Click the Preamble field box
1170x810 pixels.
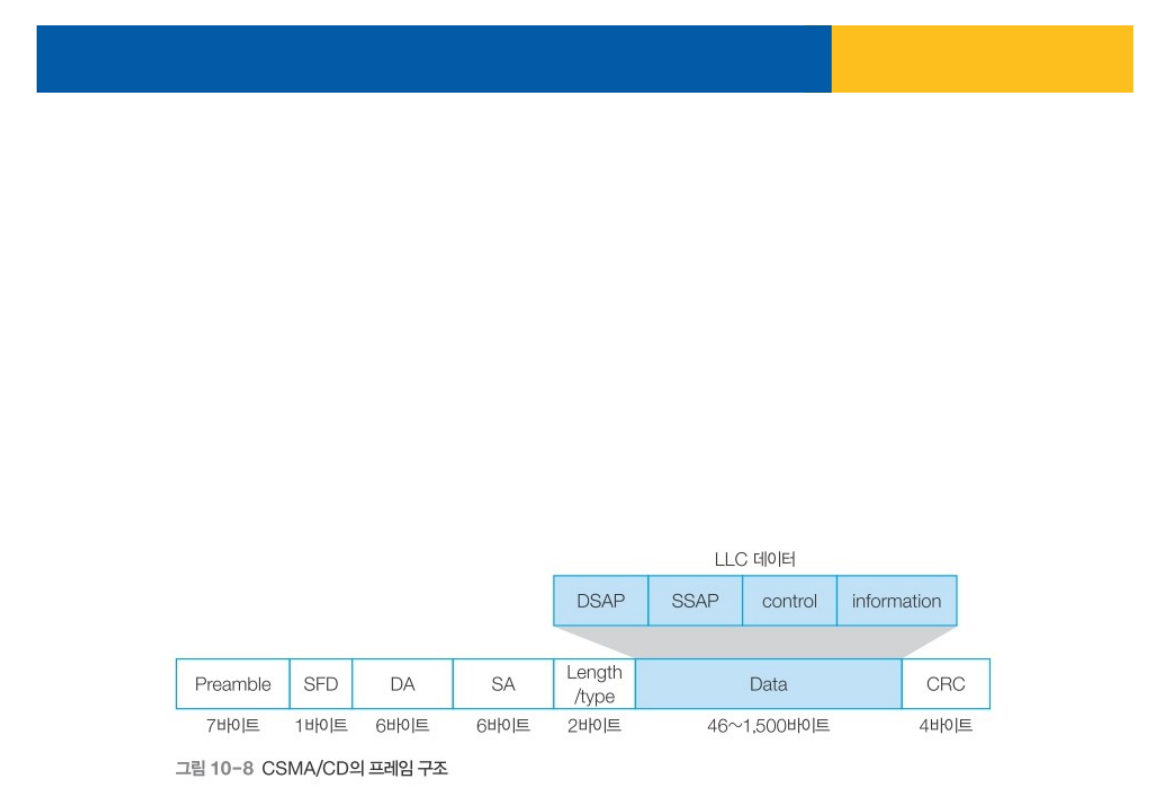tap(232, 684)
